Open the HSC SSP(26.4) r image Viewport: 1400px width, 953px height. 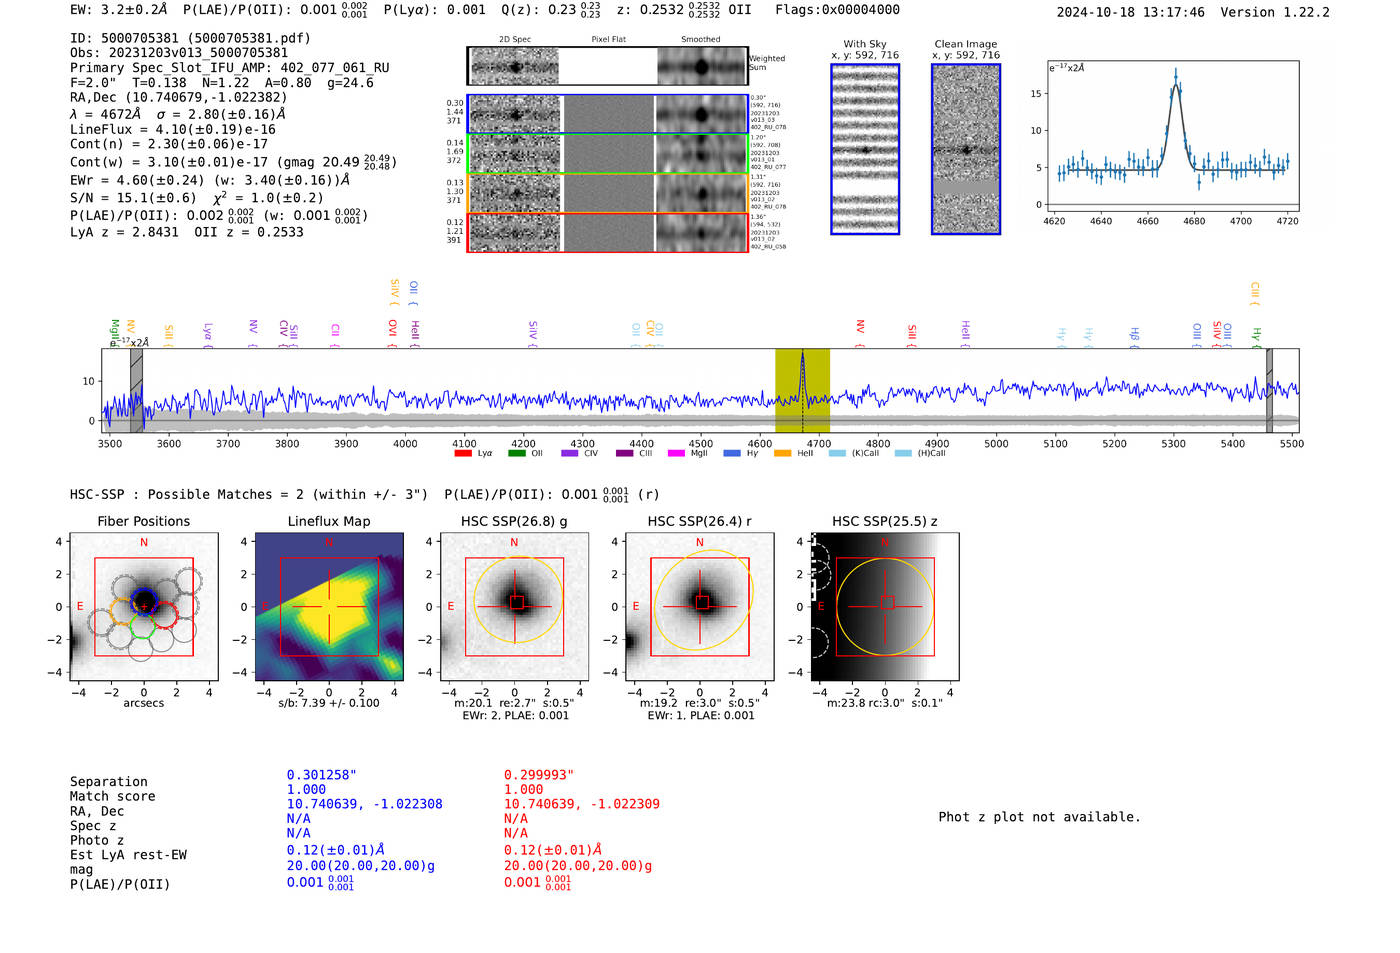tap(700, 607)
